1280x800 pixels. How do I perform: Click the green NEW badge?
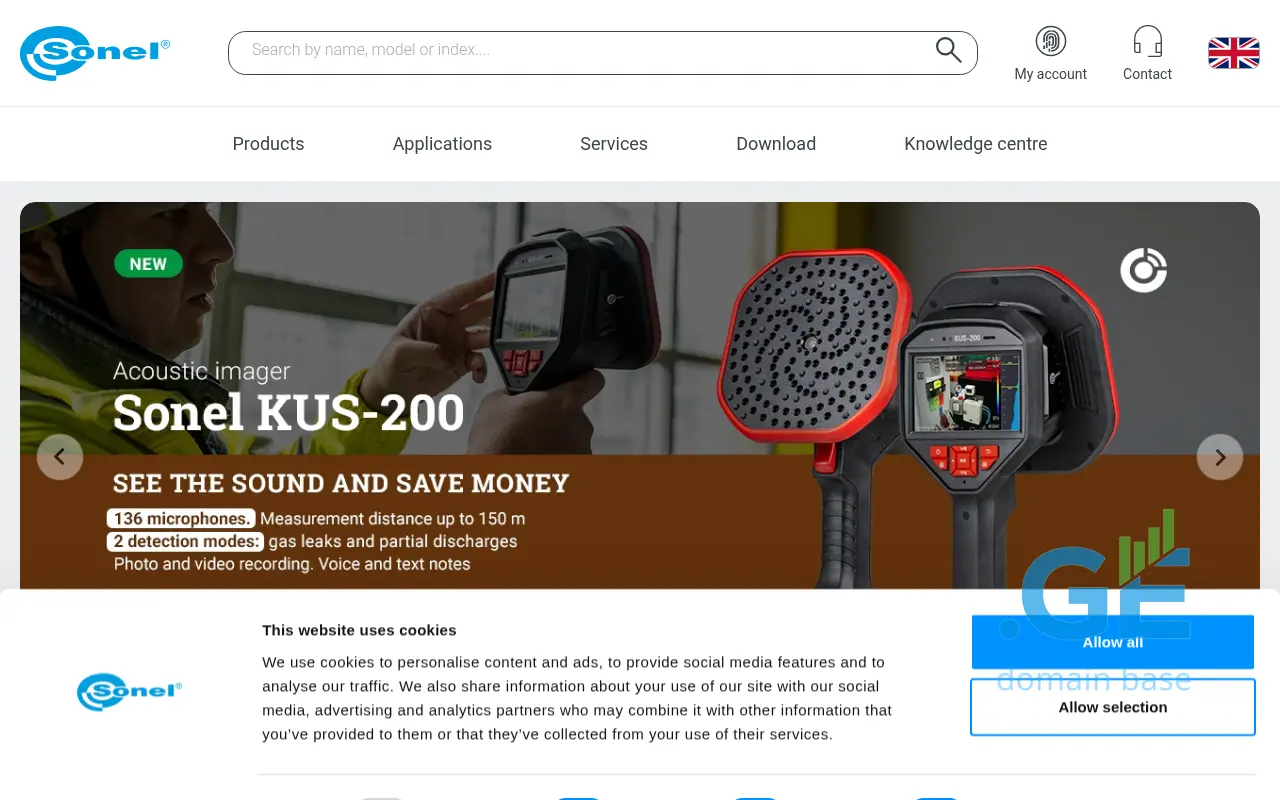click(148, 264)
